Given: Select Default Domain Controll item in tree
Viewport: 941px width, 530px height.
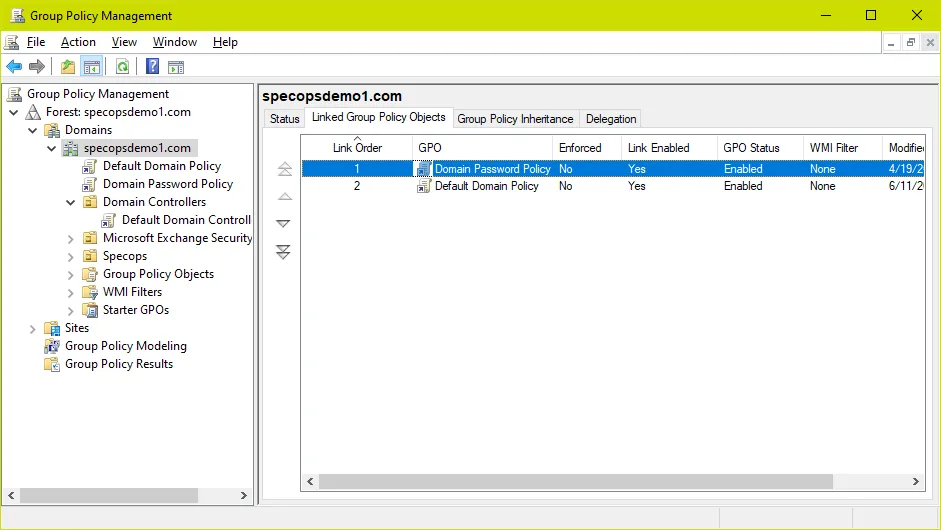Looking at the screenshot, I should (x=186, y=220).
